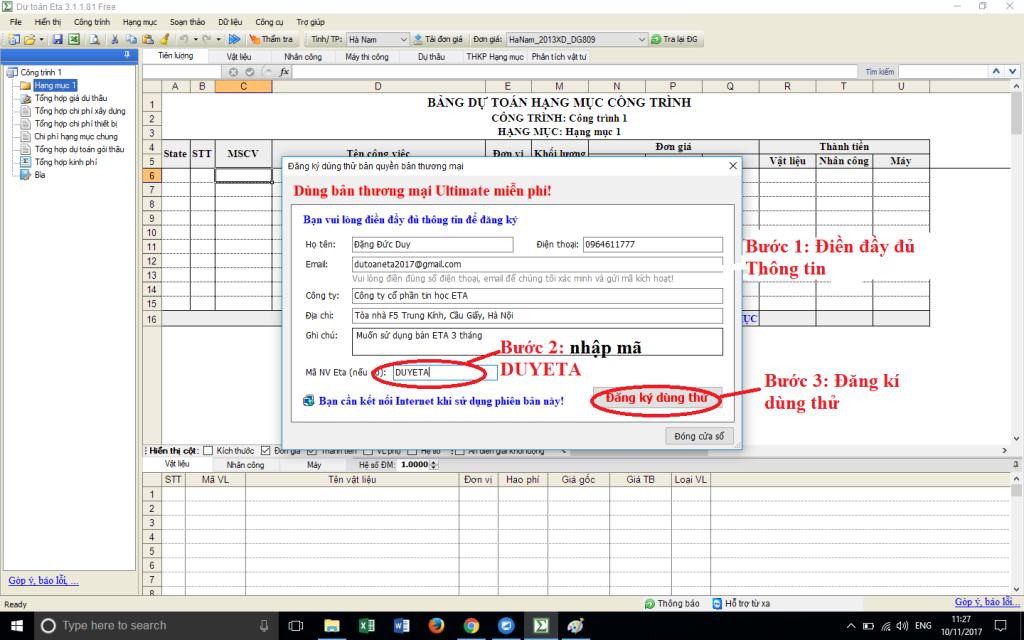Click the fx function icon in the formula bar

284,72
